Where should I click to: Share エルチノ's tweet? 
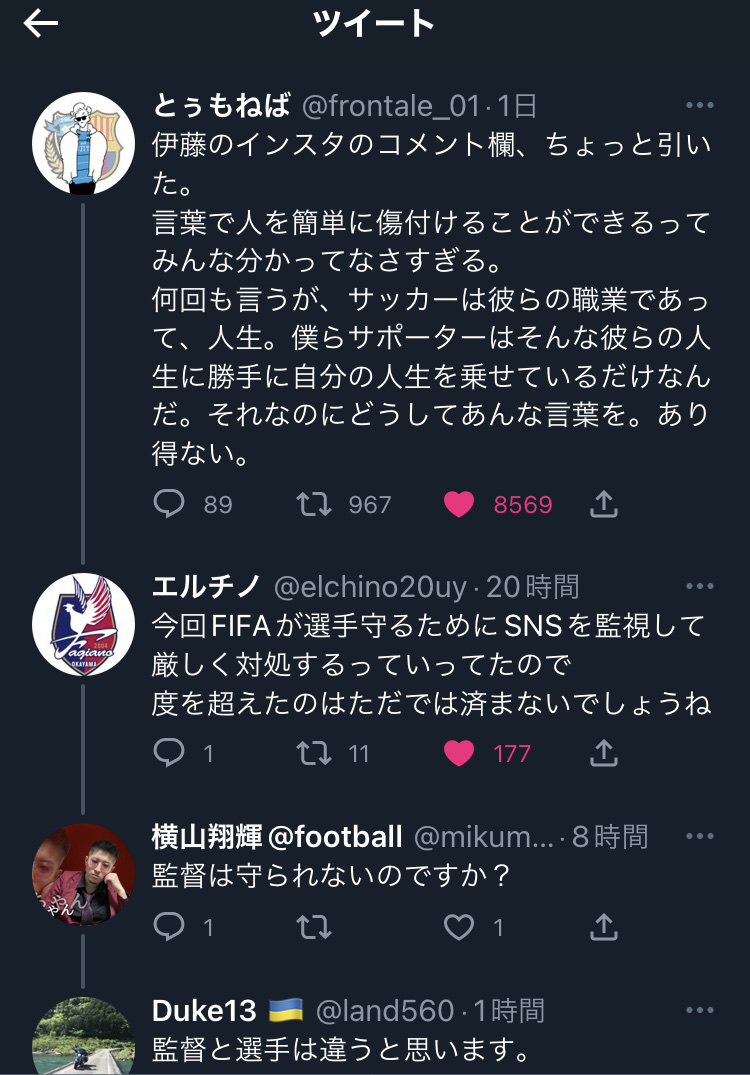tap(604, 753)
